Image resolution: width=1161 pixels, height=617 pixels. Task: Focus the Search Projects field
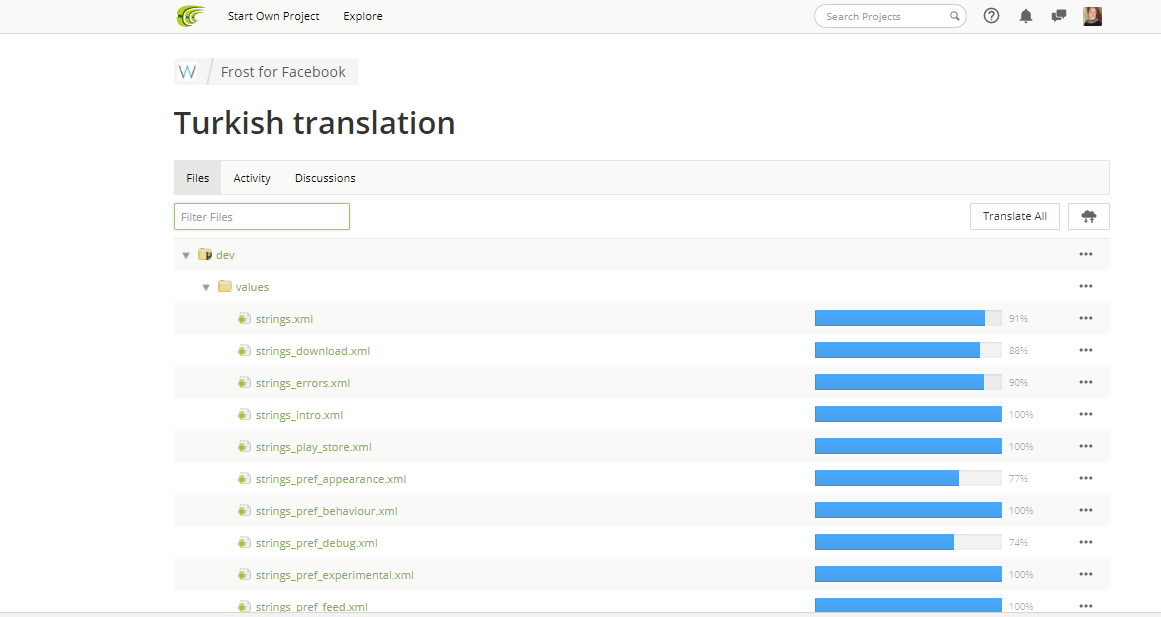(x=890, y=16)
